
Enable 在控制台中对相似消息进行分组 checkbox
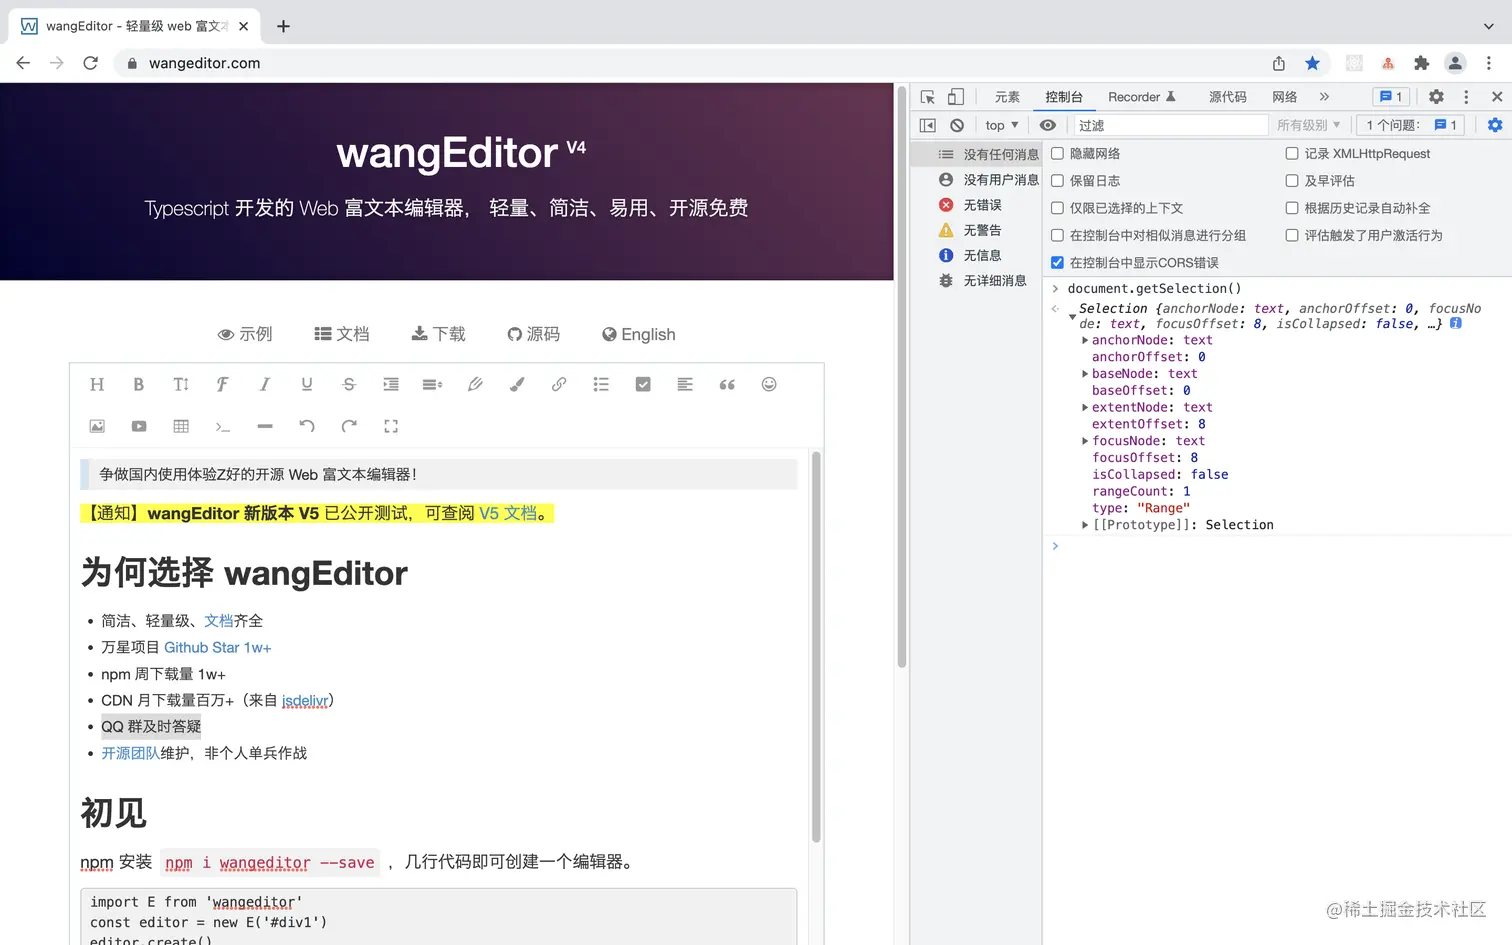click(1057, 235)
